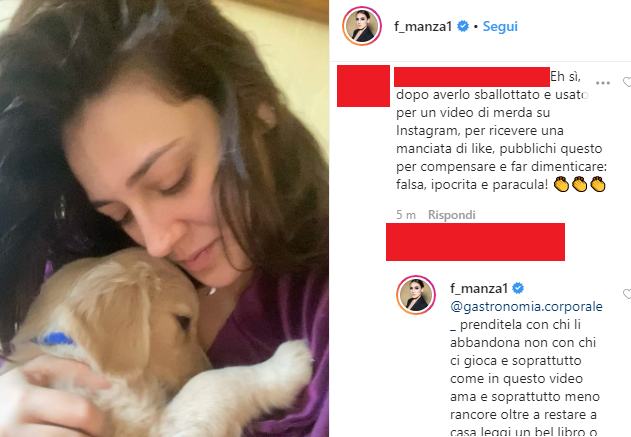Follow the account via Segui
Screen dimensions: 631x437
pos(500,27)
